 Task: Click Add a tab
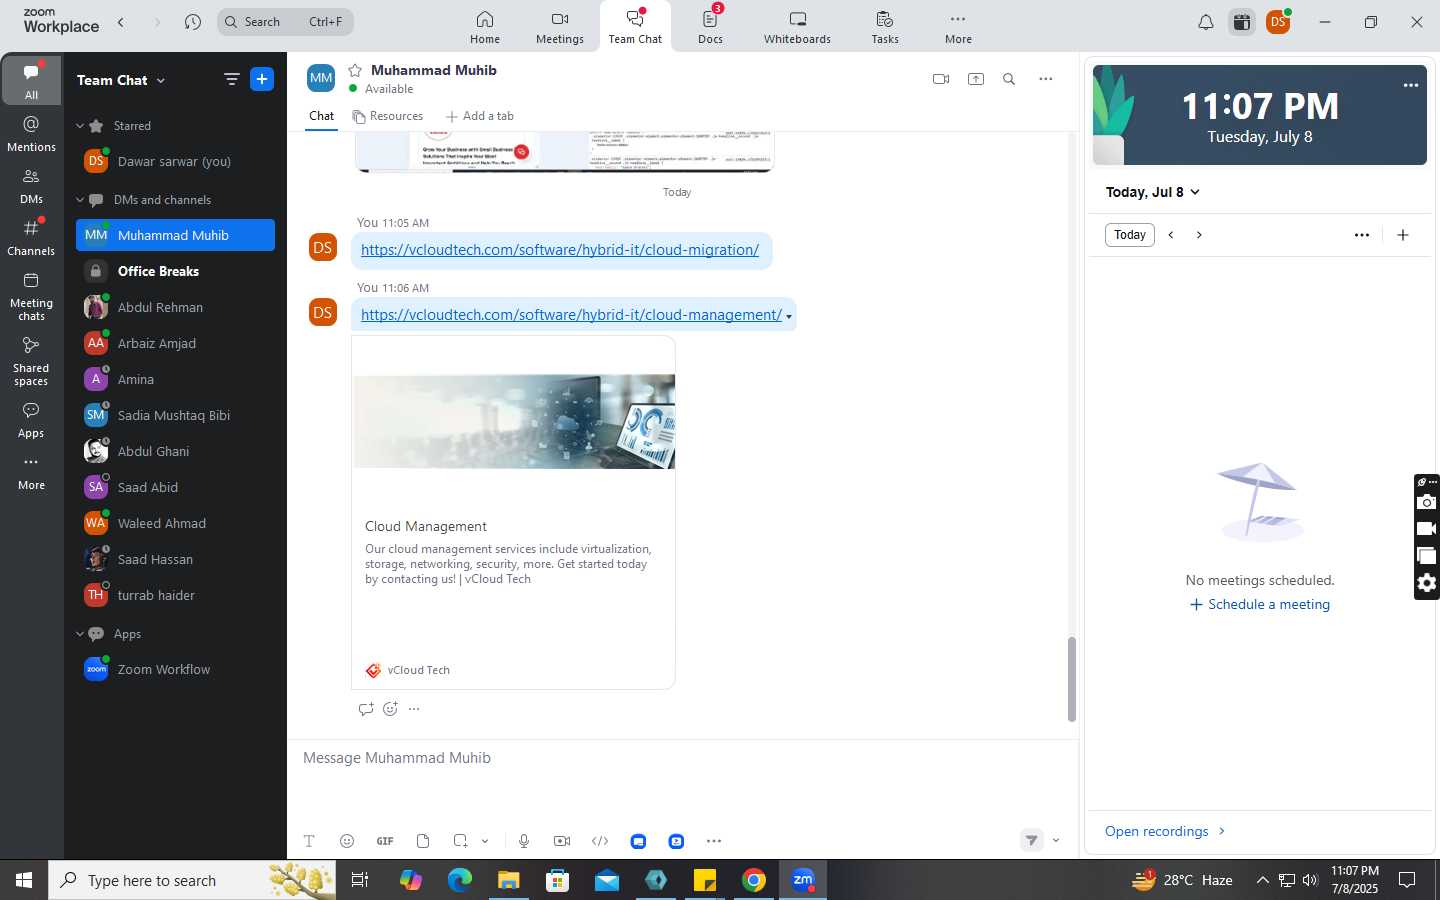(480, 116)
